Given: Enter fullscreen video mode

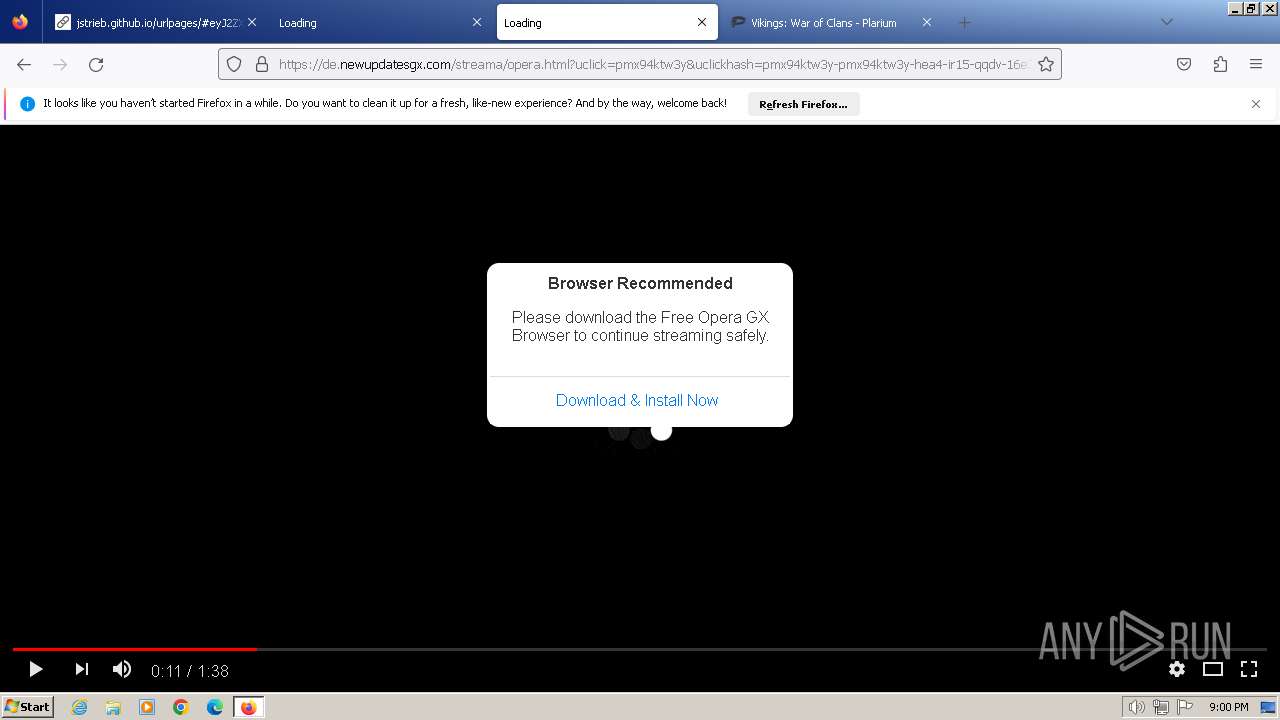Looking at the screenshot, I should pyautogui.click(x=1249, y=669).
